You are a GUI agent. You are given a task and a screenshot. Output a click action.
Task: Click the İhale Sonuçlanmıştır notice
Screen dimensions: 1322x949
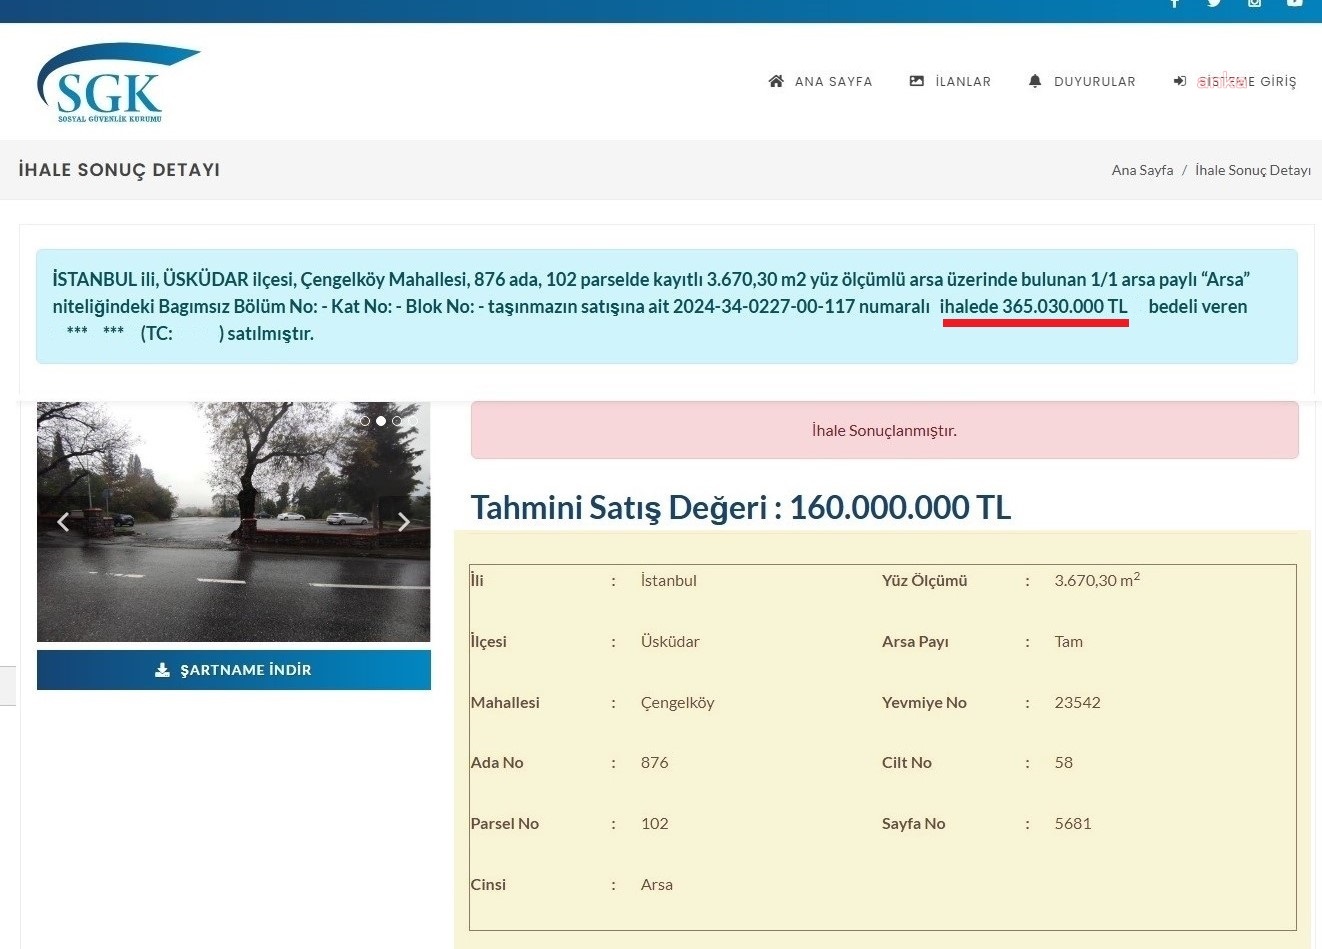tap(885, 431)
